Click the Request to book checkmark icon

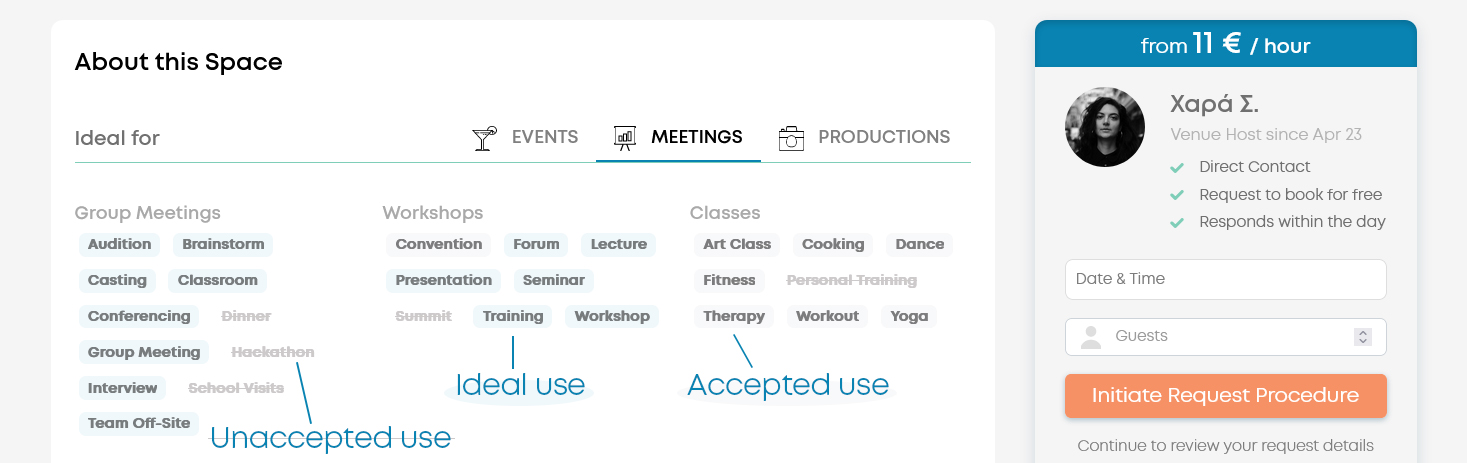click(x=1177, y=195)
